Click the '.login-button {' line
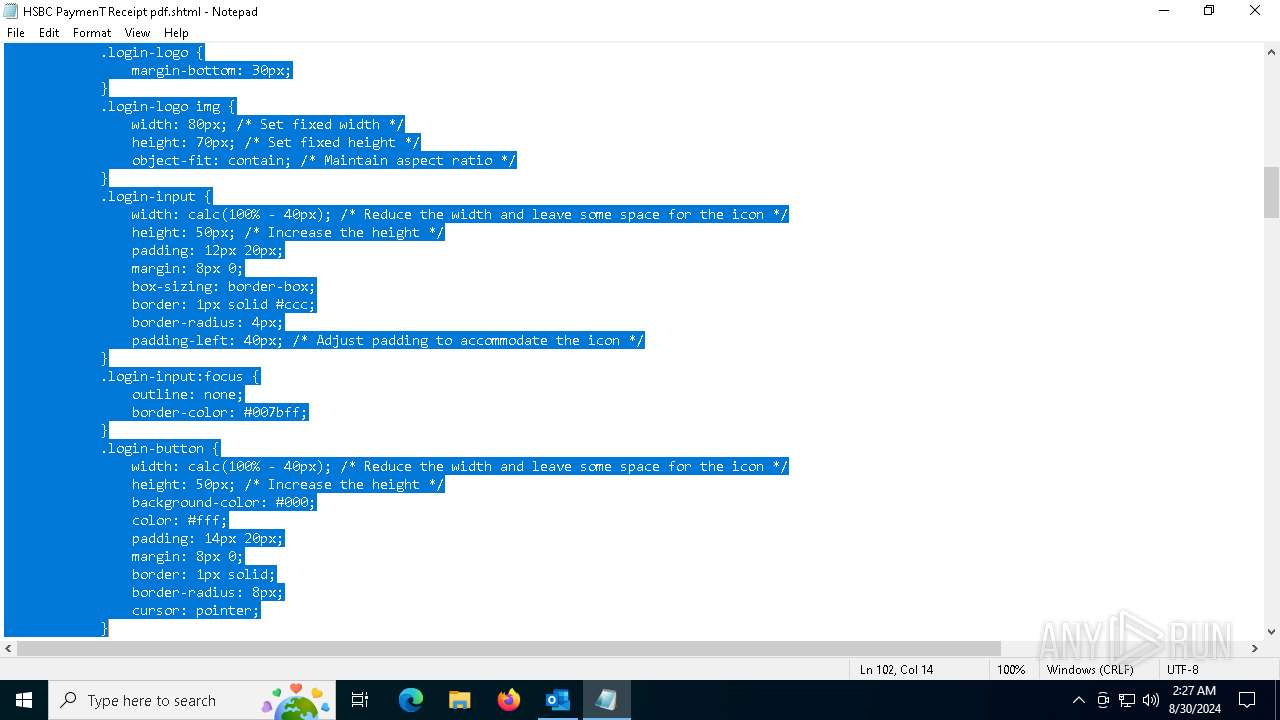This screenshot has width=1280, height=720. click(x=160, y=448)
